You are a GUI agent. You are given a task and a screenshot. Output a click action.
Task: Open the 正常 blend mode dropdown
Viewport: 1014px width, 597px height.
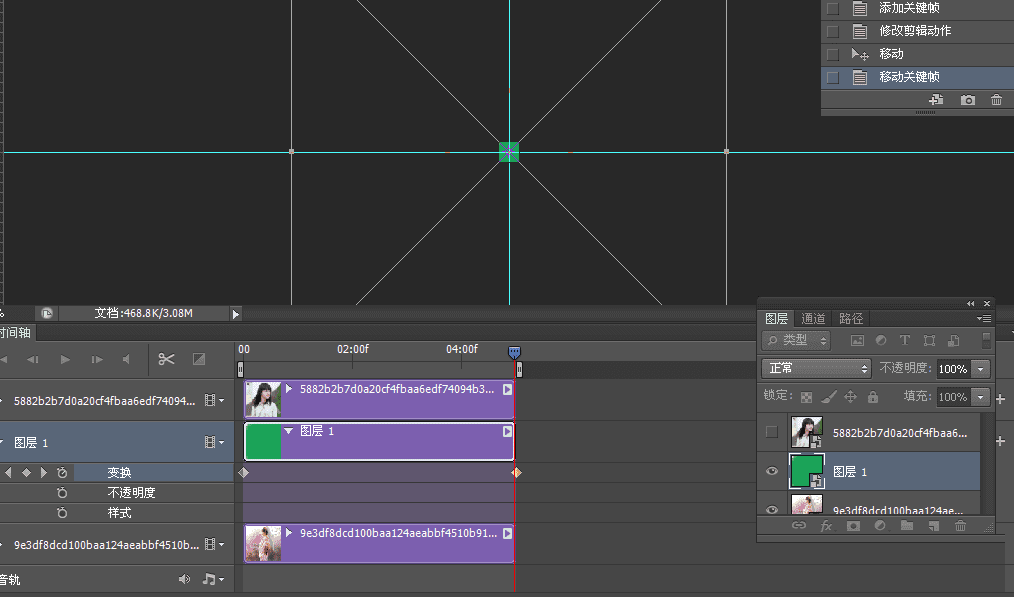pyautogui.click(x=816, y=368)
